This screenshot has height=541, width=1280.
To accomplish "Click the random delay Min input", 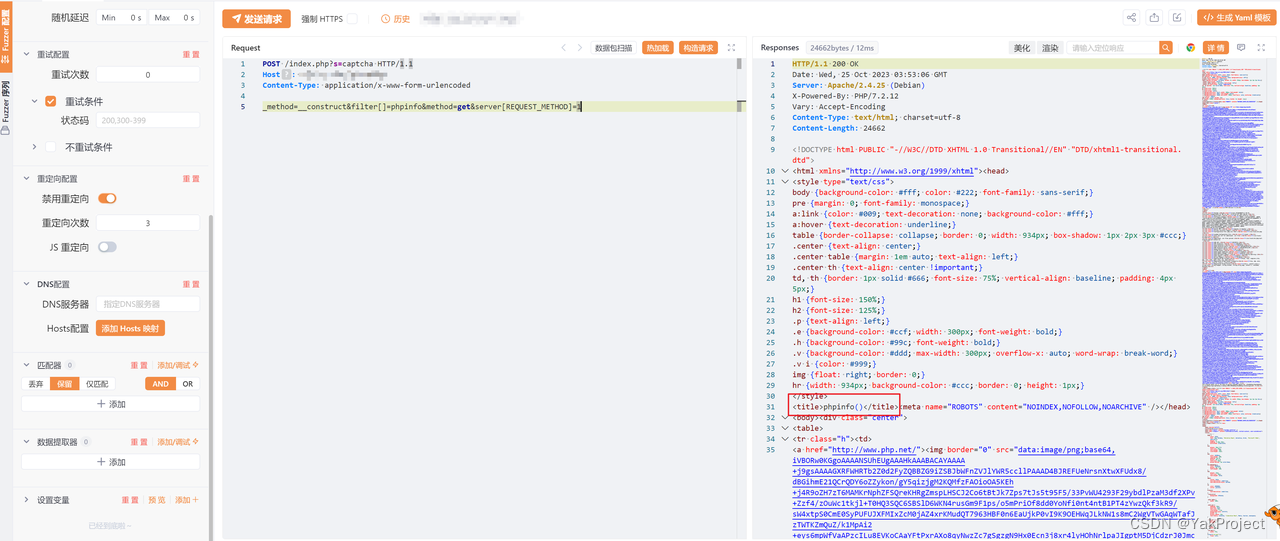I will point(121,17).
